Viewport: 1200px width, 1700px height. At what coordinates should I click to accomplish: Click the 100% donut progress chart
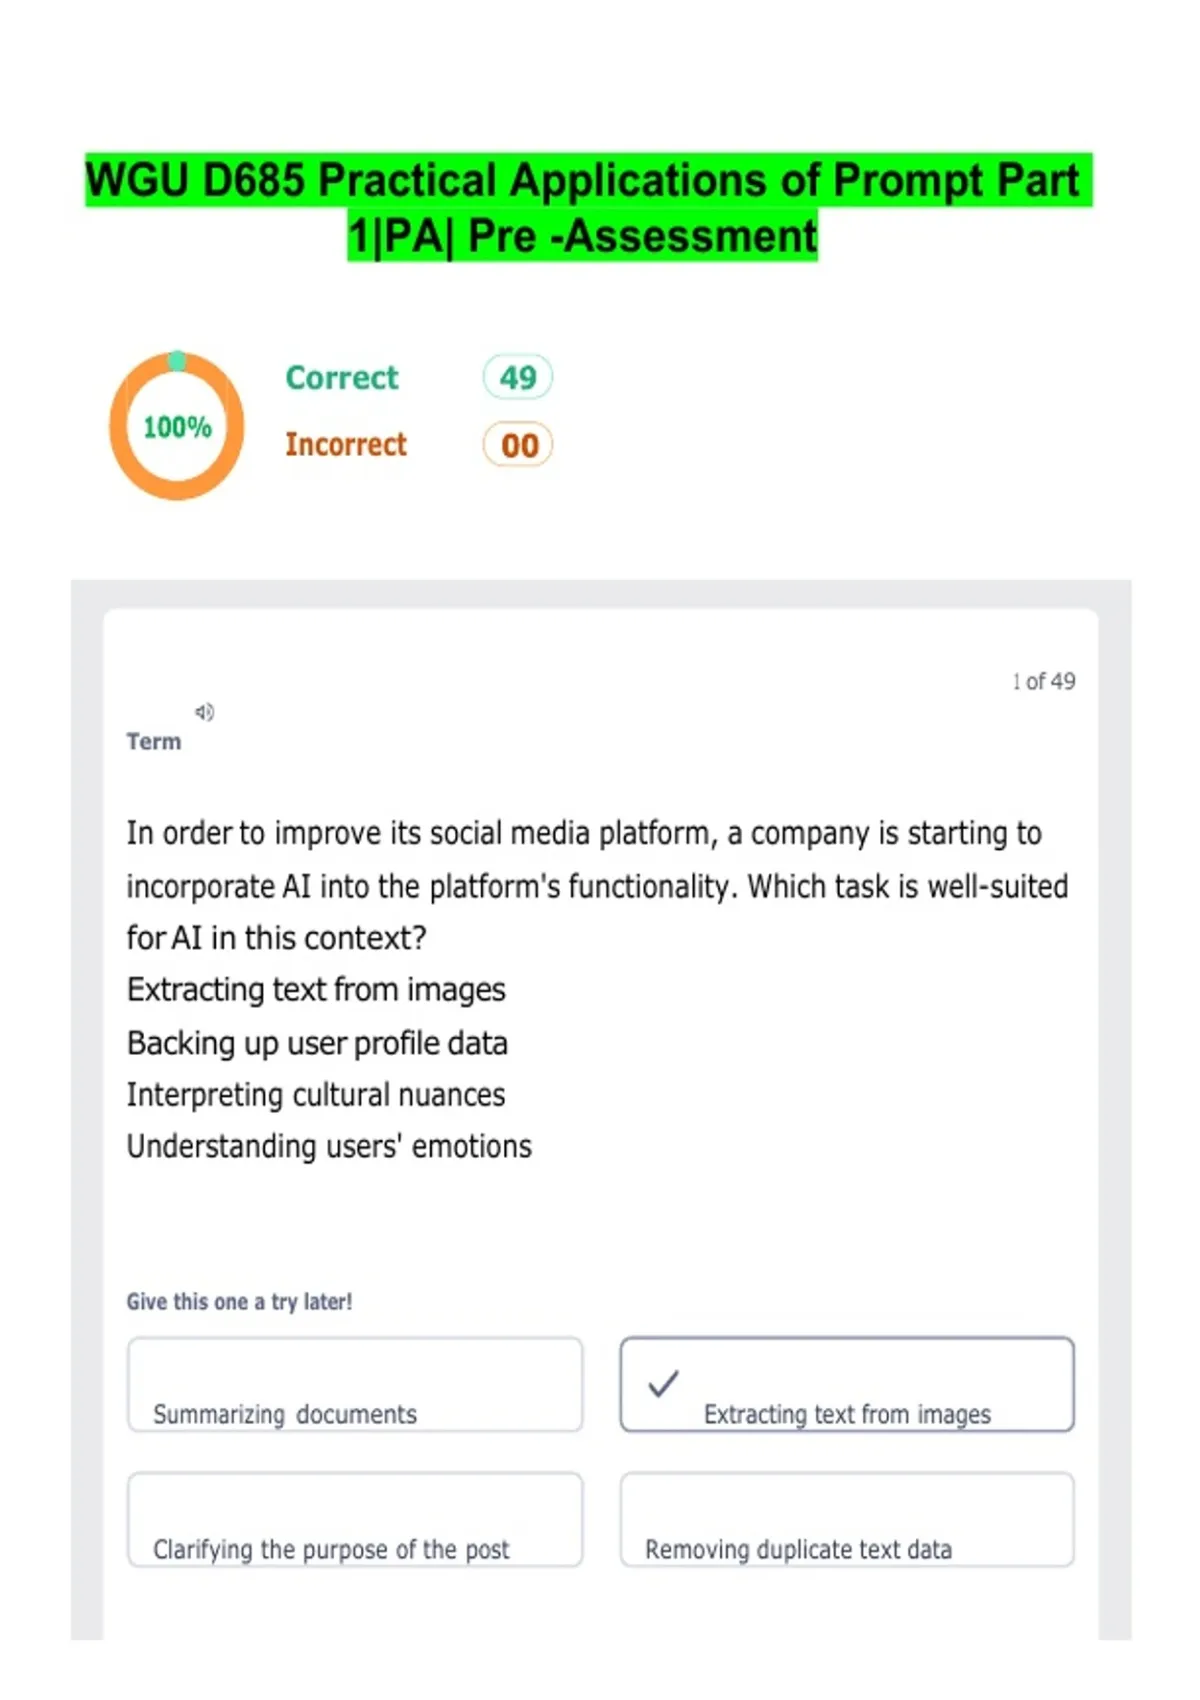pos(177,426)
